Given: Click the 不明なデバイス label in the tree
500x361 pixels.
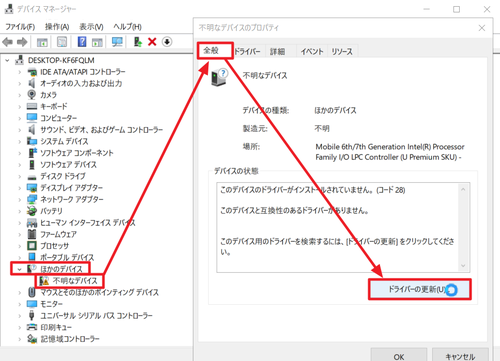Looking at the screenshot, I should [x=75, y=281].
